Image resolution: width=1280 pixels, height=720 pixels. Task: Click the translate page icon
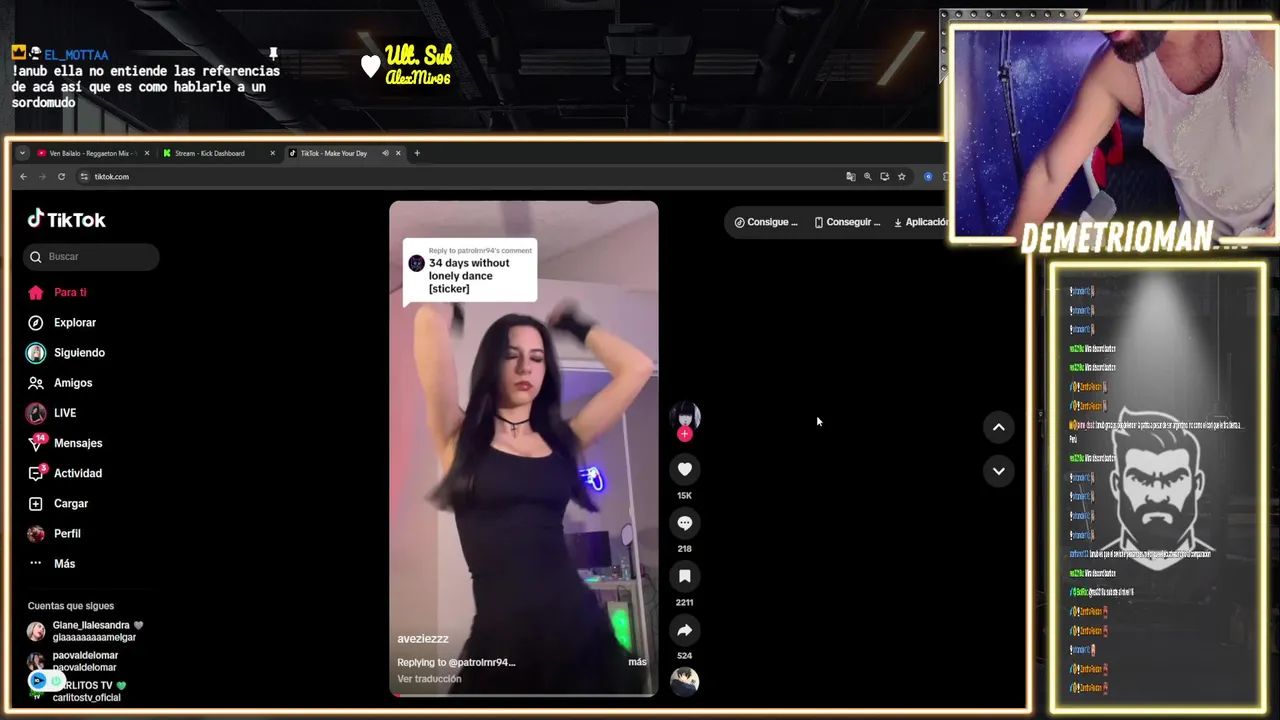point(851,177)
